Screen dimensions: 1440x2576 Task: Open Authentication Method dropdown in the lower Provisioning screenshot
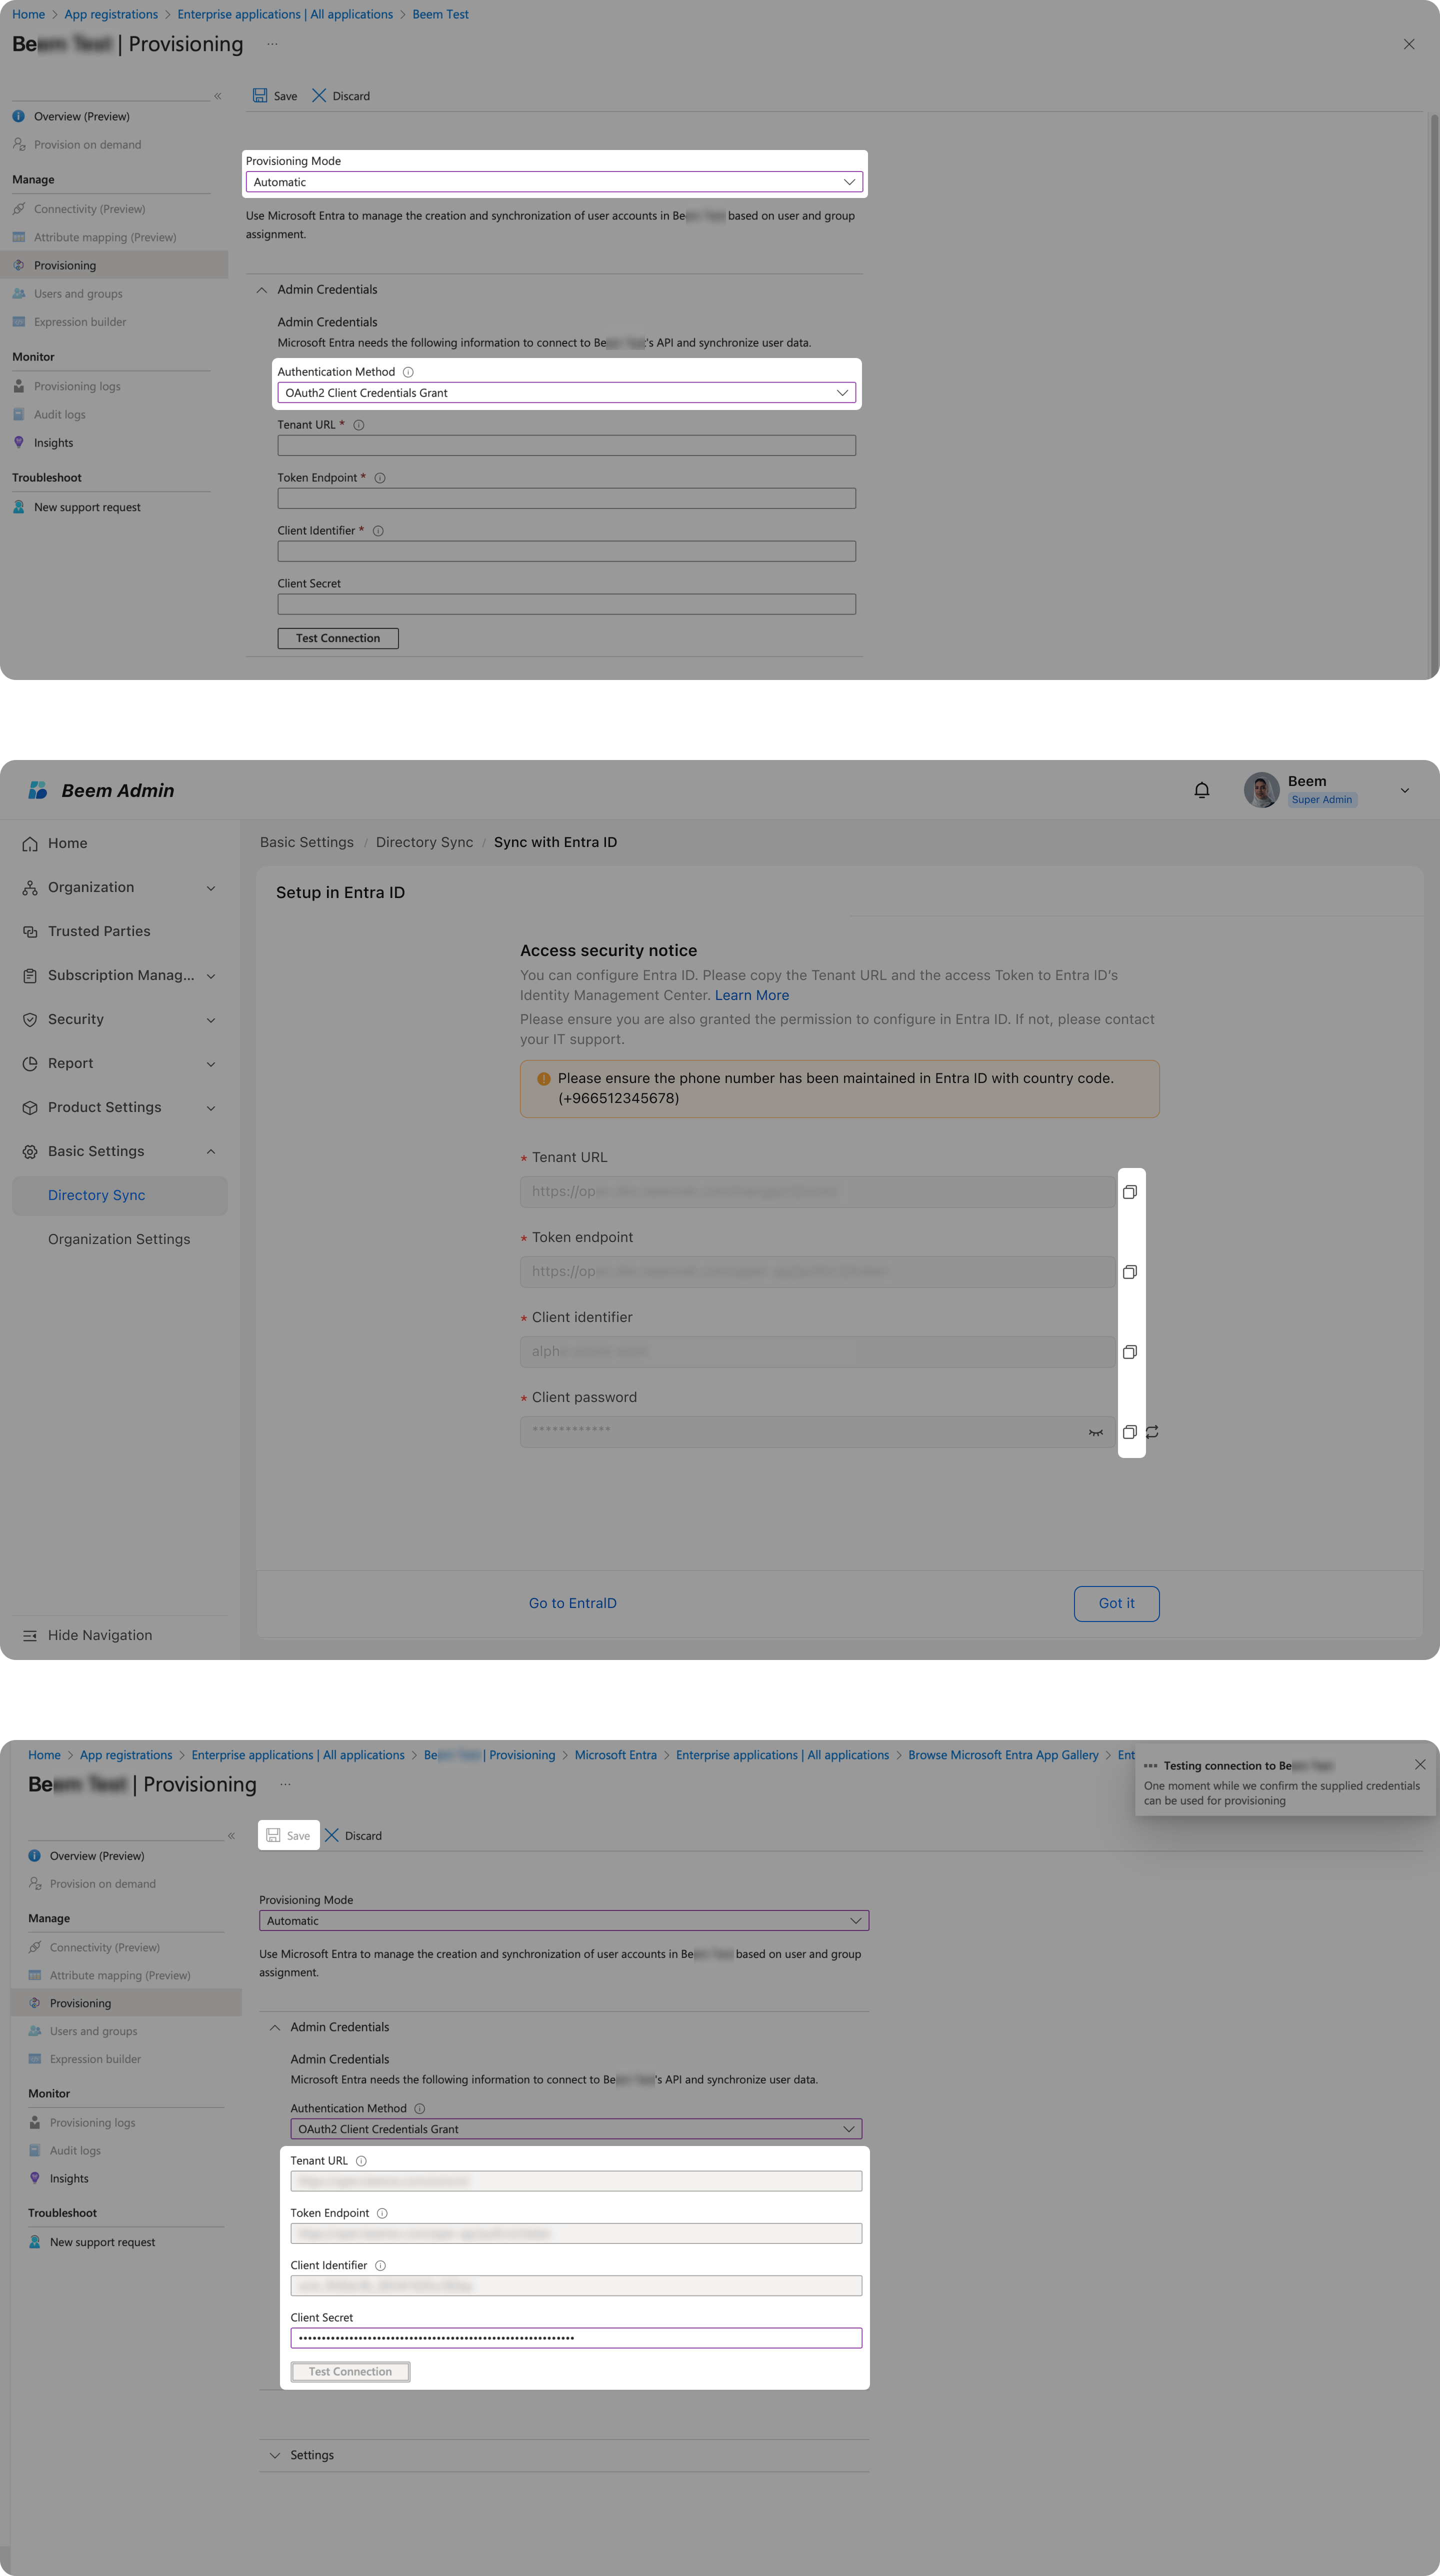coord(576,2129)
